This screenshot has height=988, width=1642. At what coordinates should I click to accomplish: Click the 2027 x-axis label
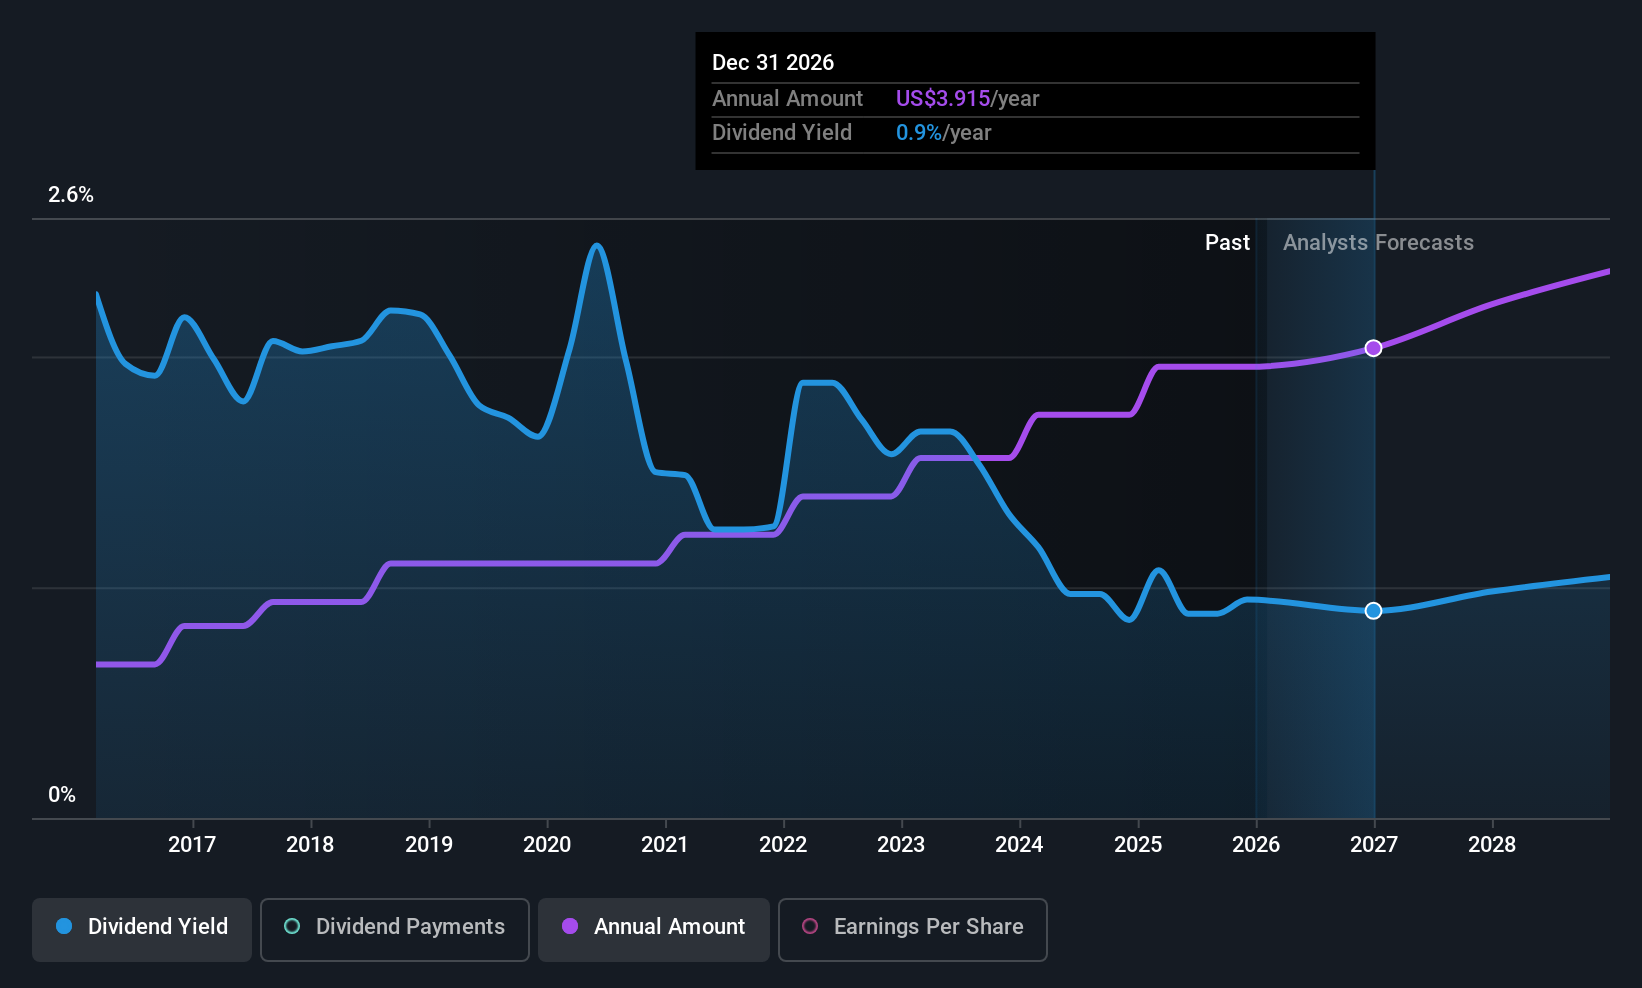point(1374,845)
